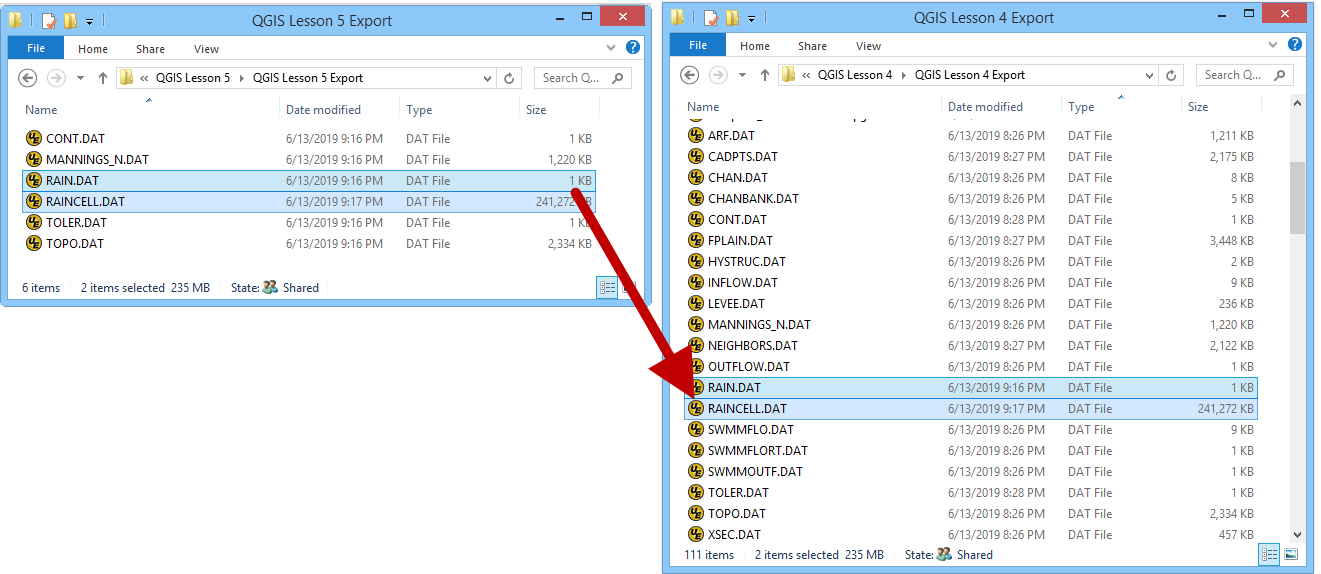The width and height of the screenshot is (1321, 574).
Task: Click details view button in Lesson 4 window
Action: click(x=1270, y=554)
